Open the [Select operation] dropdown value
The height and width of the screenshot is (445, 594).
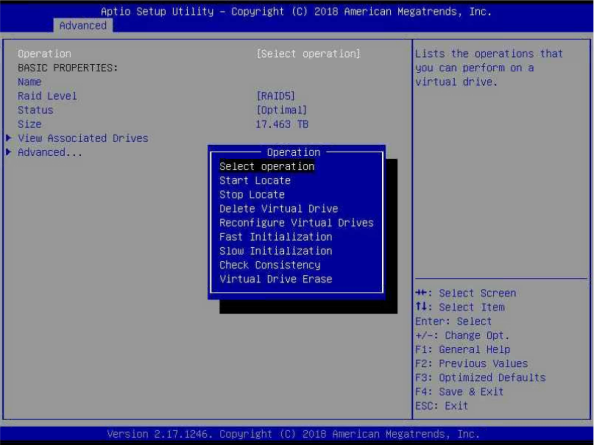click(308, 54)
